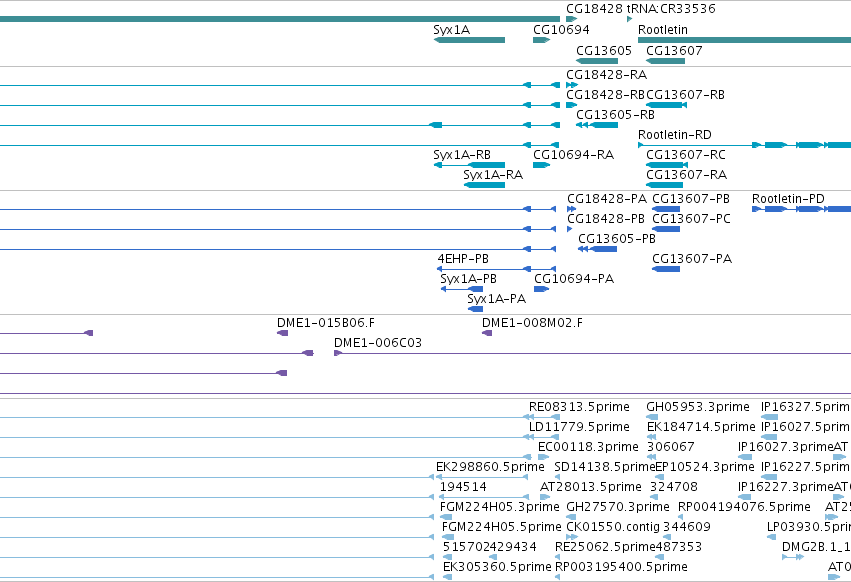Select protein Rootletin-PD
The width and height of the screenshot is (851, 582).
click(x=788, y=199)
